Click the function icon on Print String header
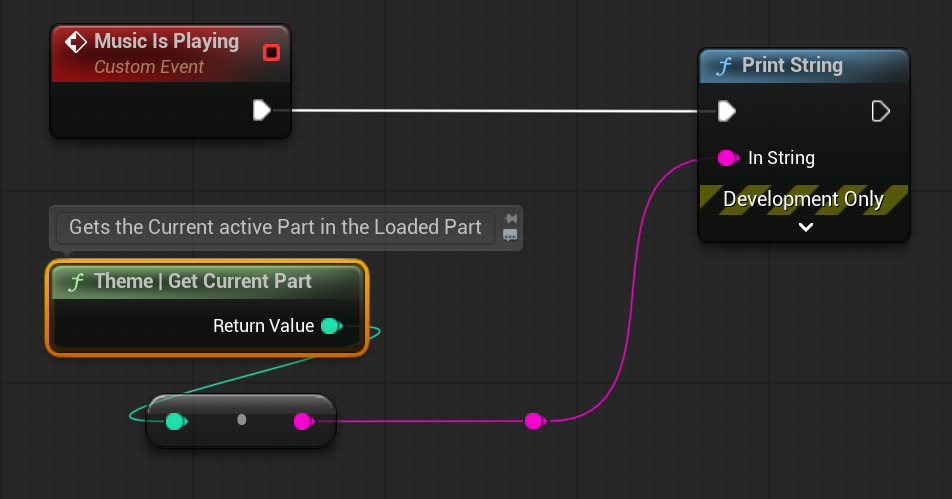 point(724,66)
